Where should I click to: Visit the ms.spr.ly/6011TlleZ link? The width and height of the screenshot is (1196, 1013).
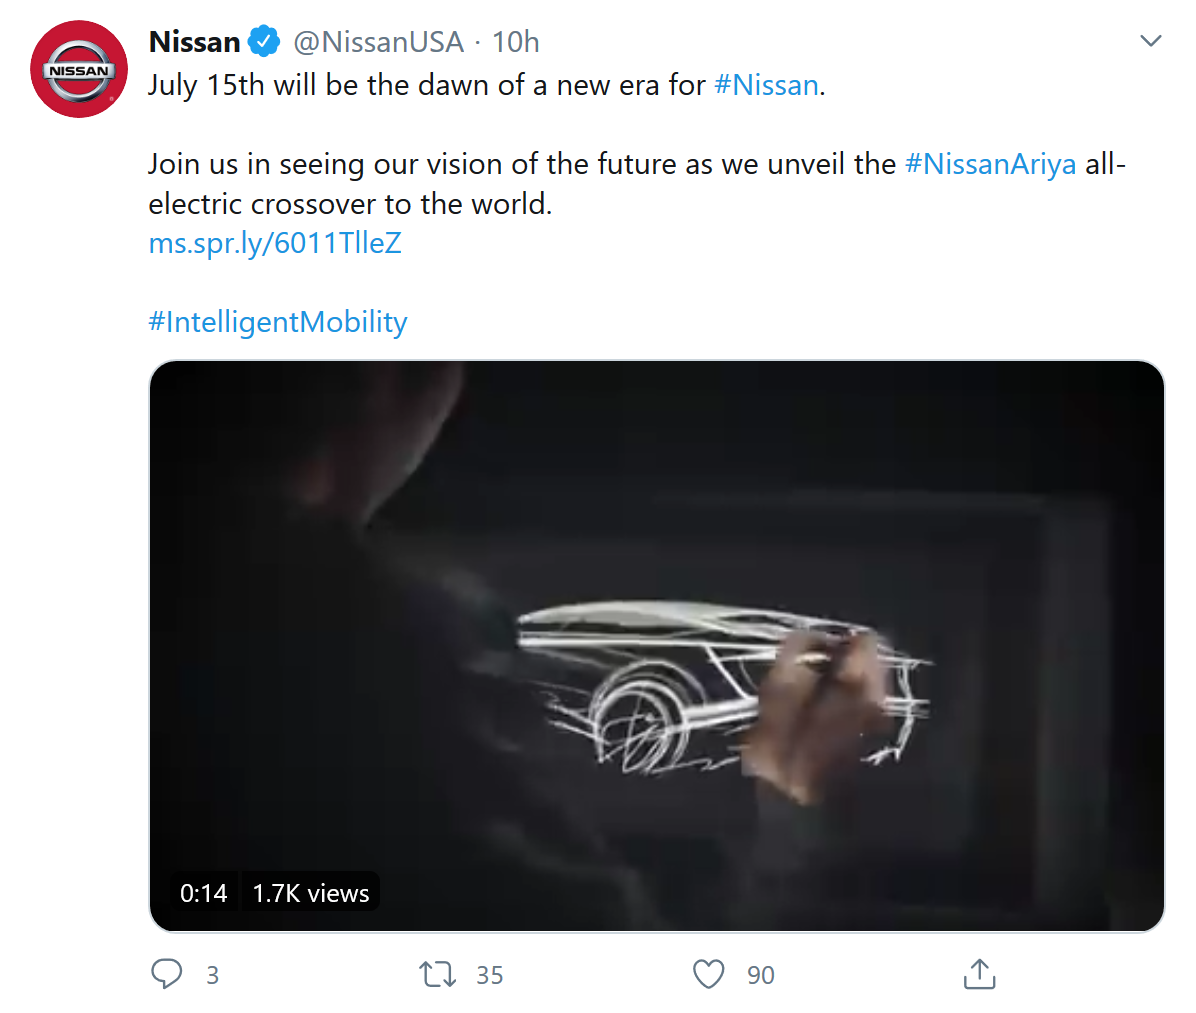coord(275,243)
